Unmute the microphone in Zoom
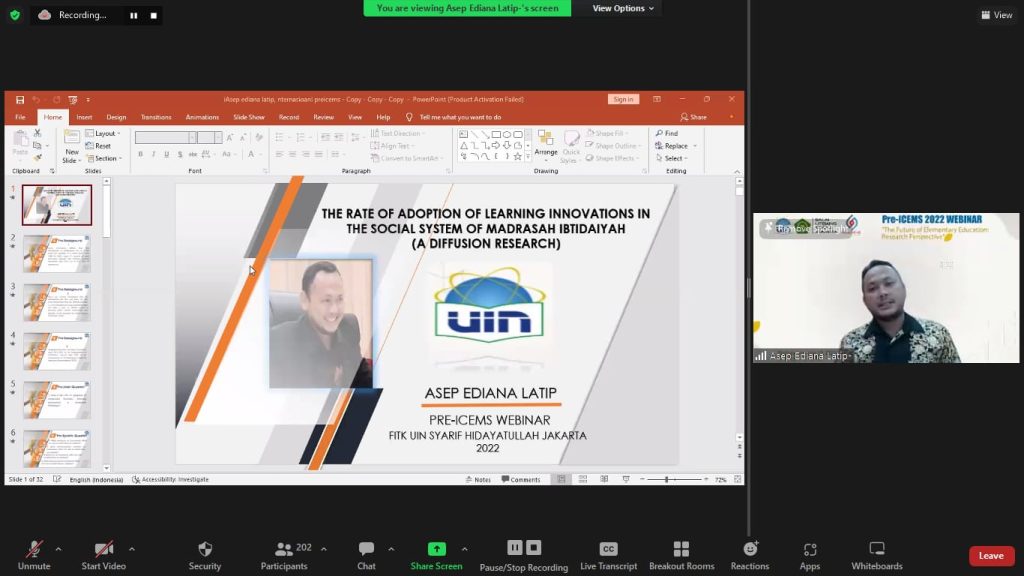Viewport: 1024px width, 576px height. tap(34, 556)
